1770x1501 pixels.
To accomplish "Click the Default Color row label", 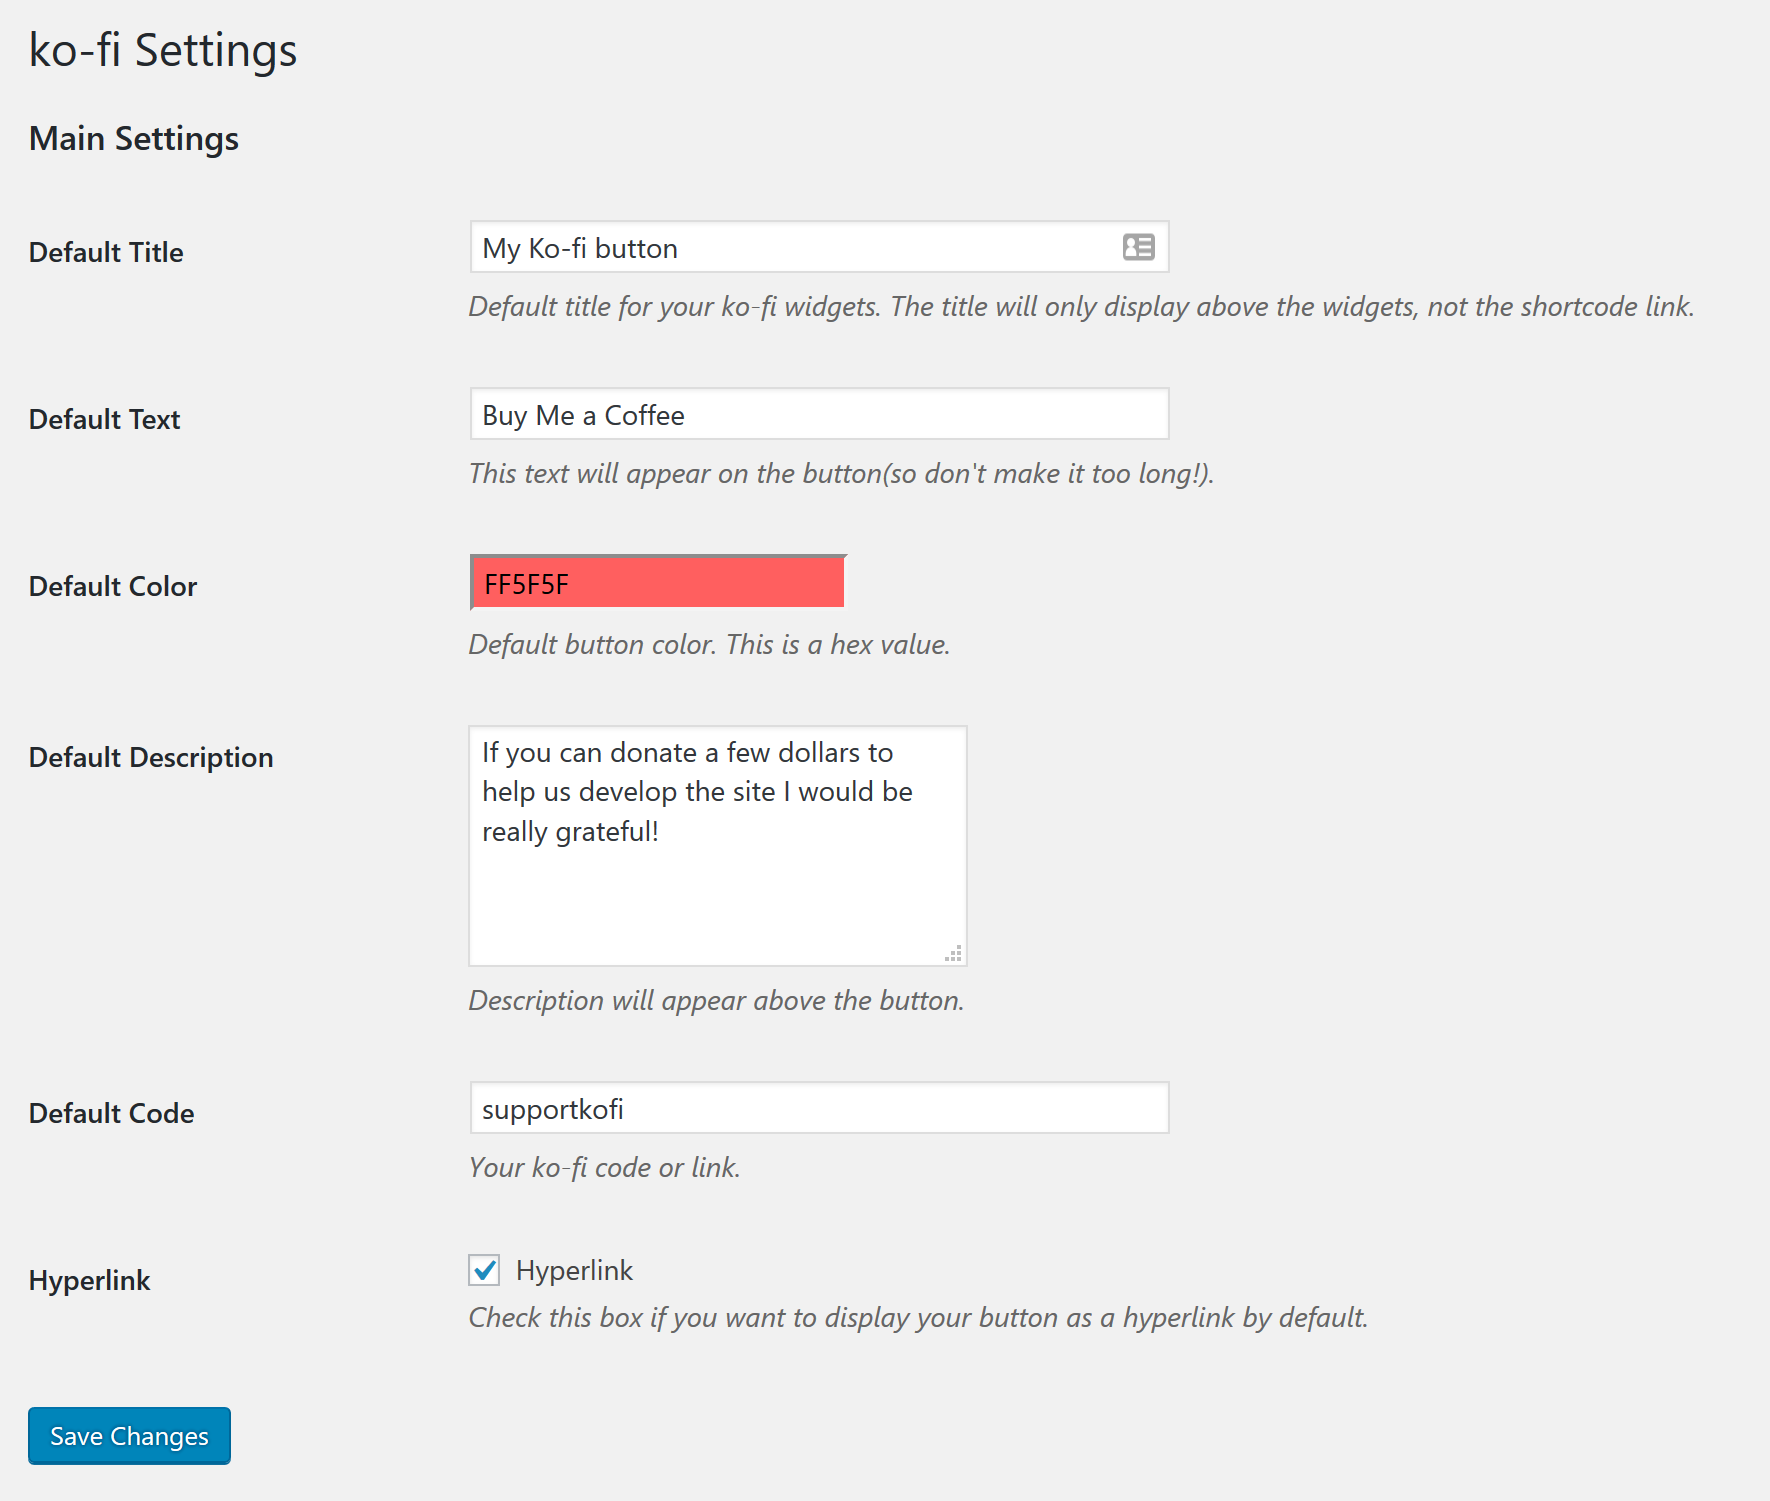I will [x=113, y=586].
